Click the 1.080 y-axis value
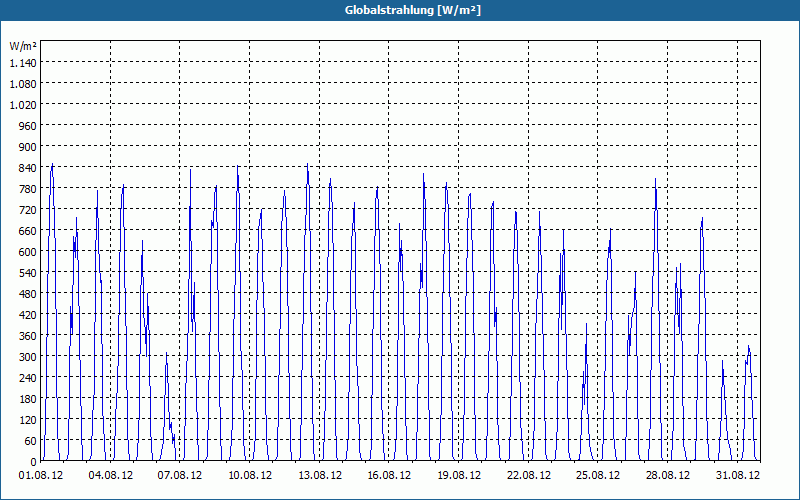Image resolution: width=800 pixels, height=500 pixels. tap(23, 84)
